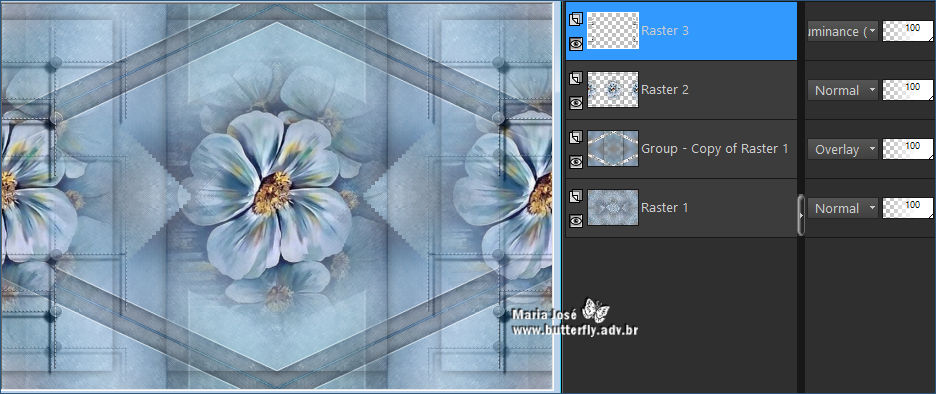Open the Overlay blend mode dropdown
936x394 pixels.
tap(842, 149)
